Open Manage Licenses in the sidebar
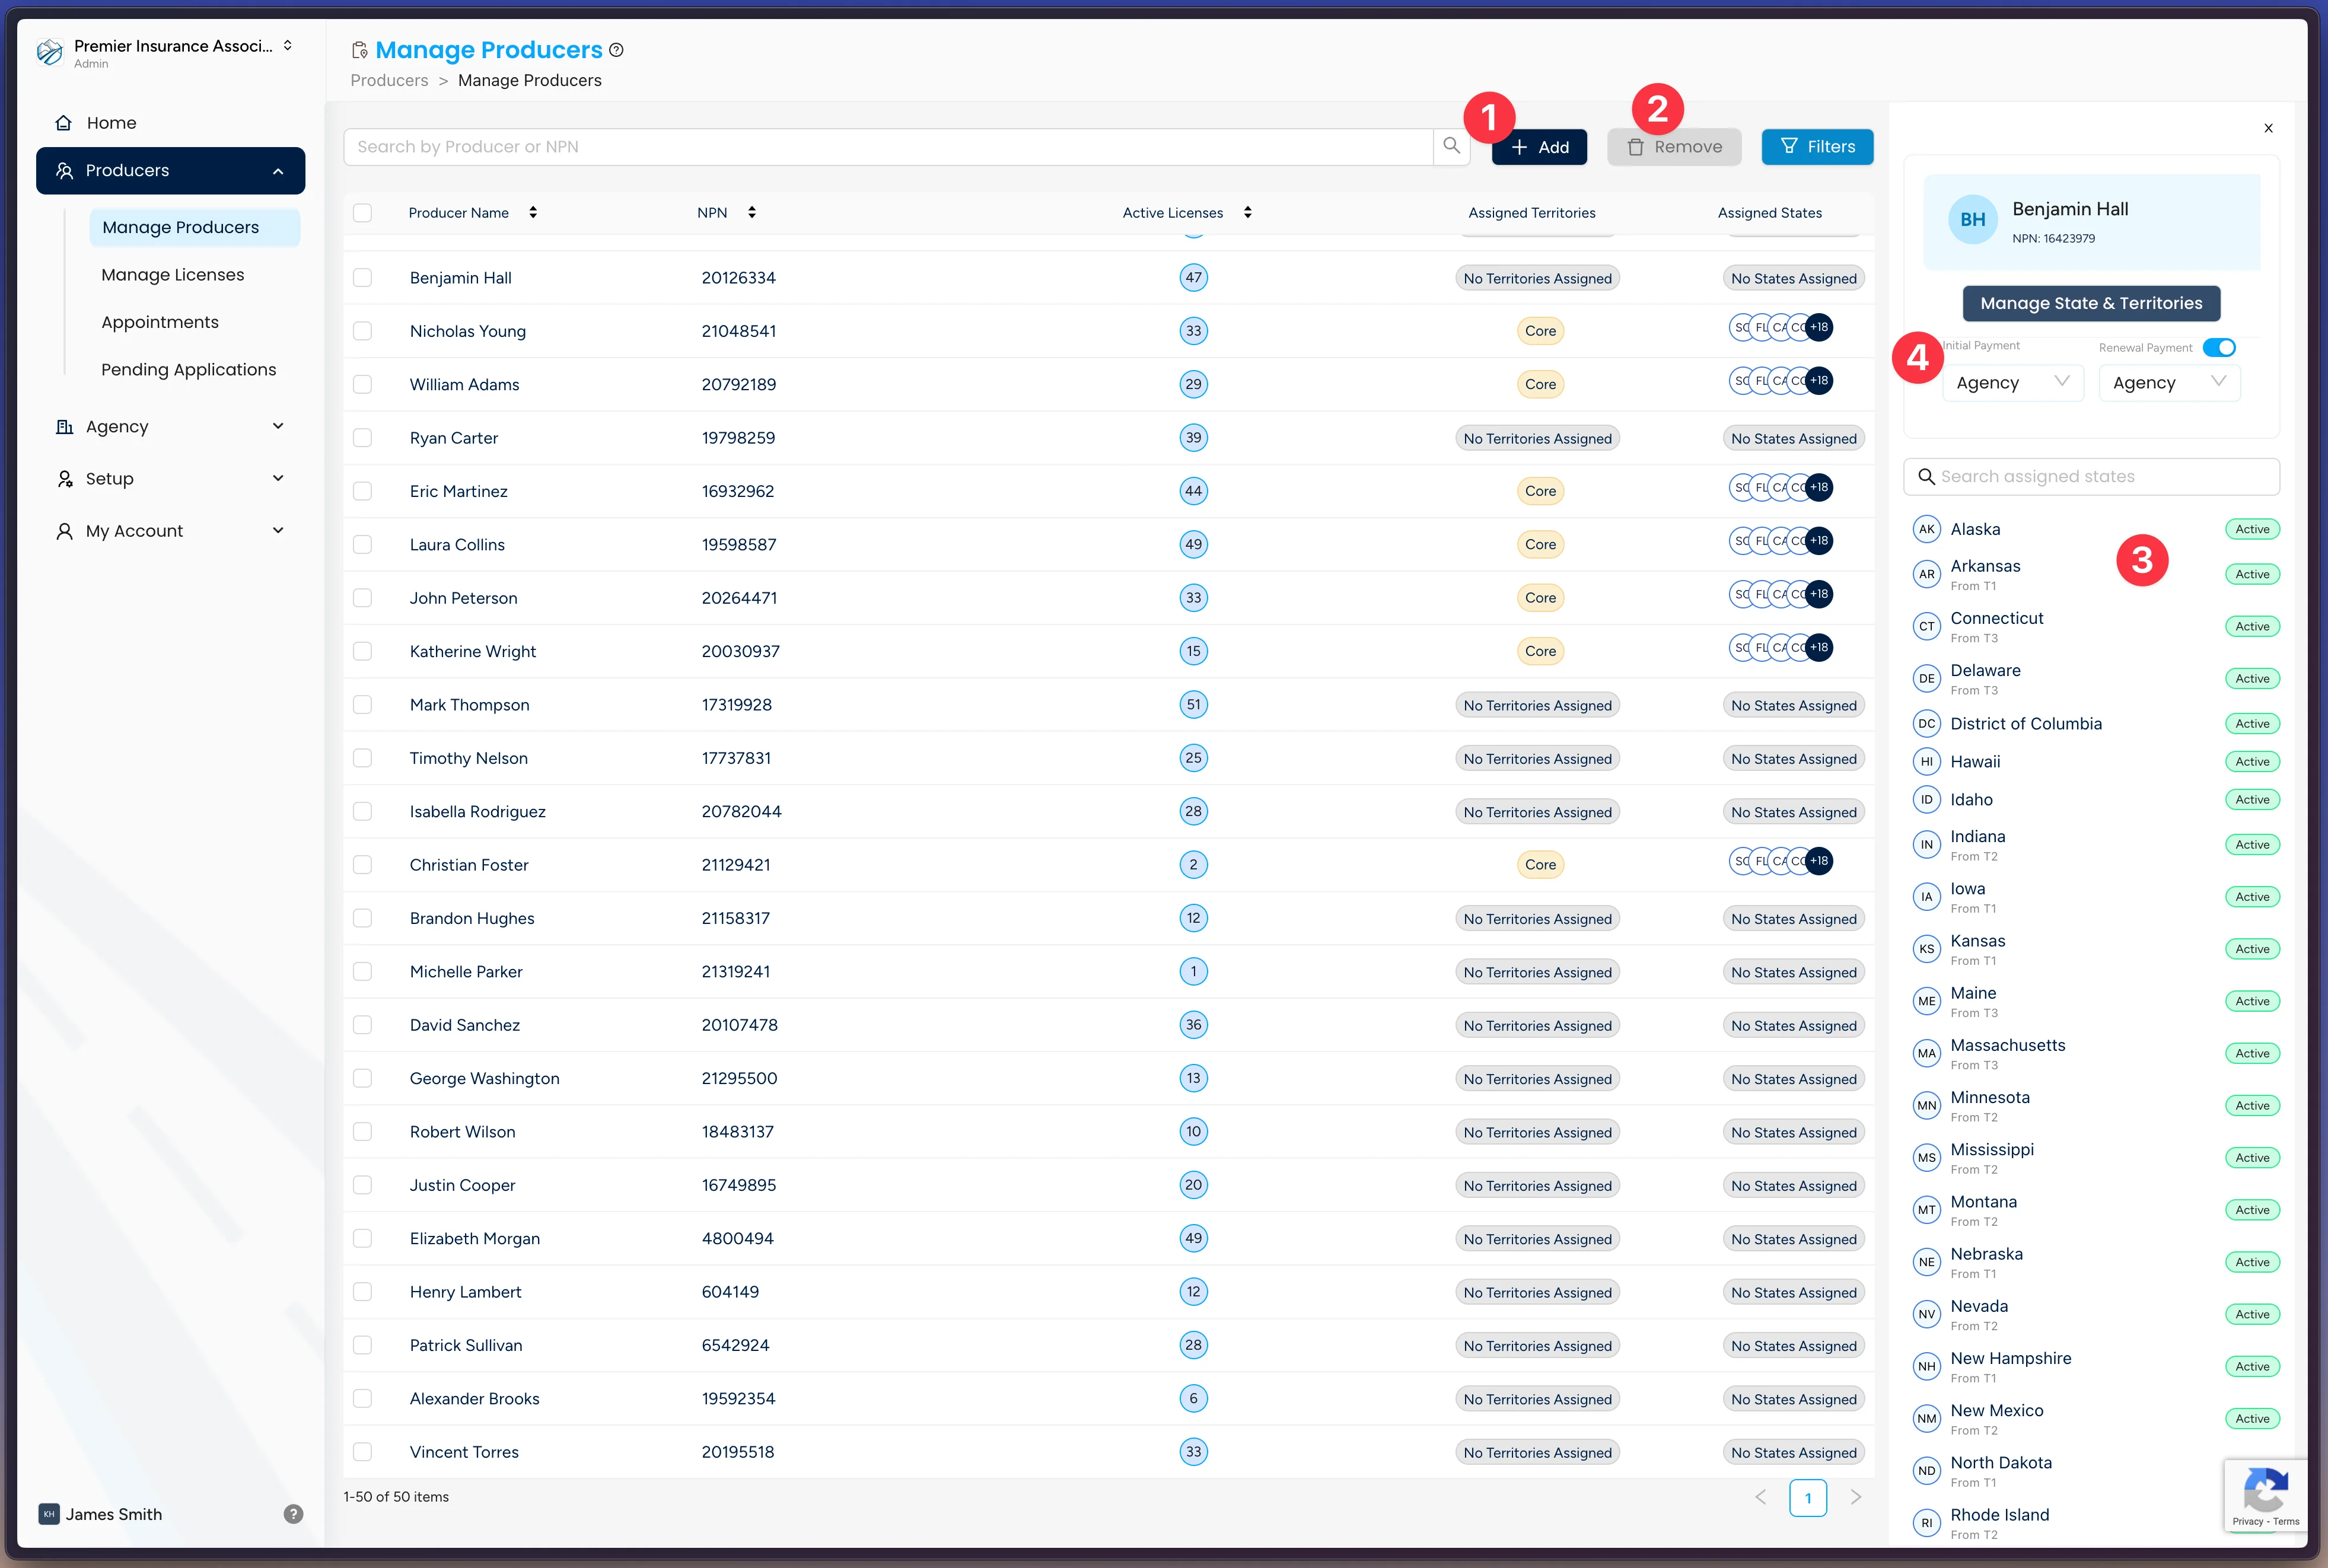Viewport: 2328px width, 1568px height. [x=172, y=274]
